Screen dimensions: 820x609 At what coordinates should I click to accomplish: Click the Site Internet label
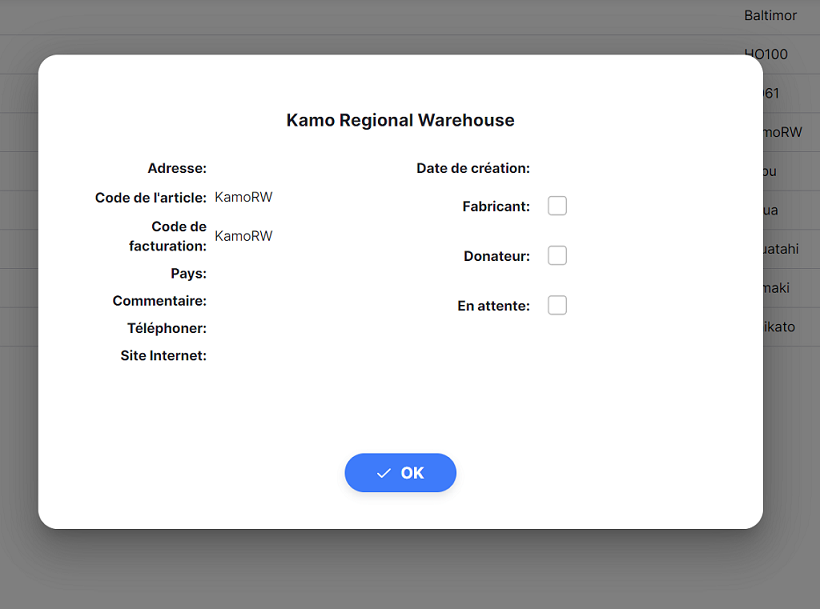(x=163, y=355)
